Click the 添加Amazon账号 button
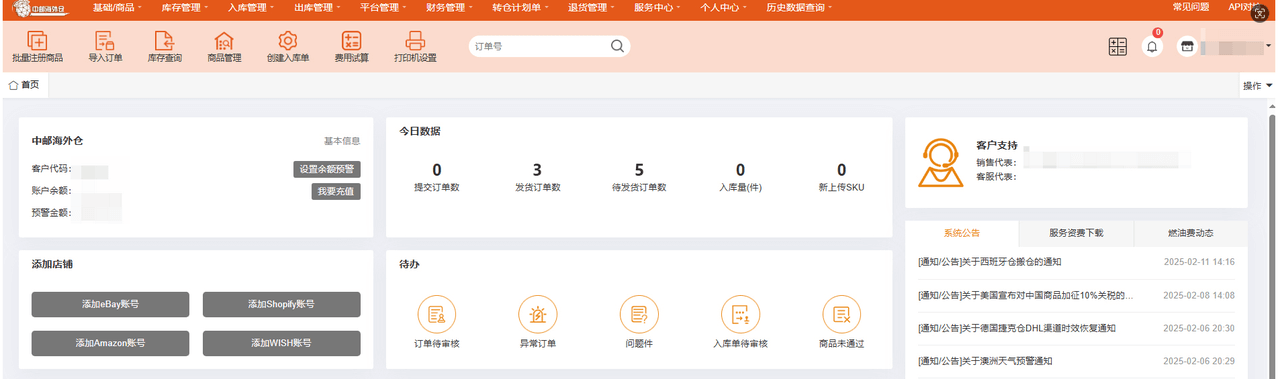Screen dimensions: 1280x379 [x=110, y=343]
